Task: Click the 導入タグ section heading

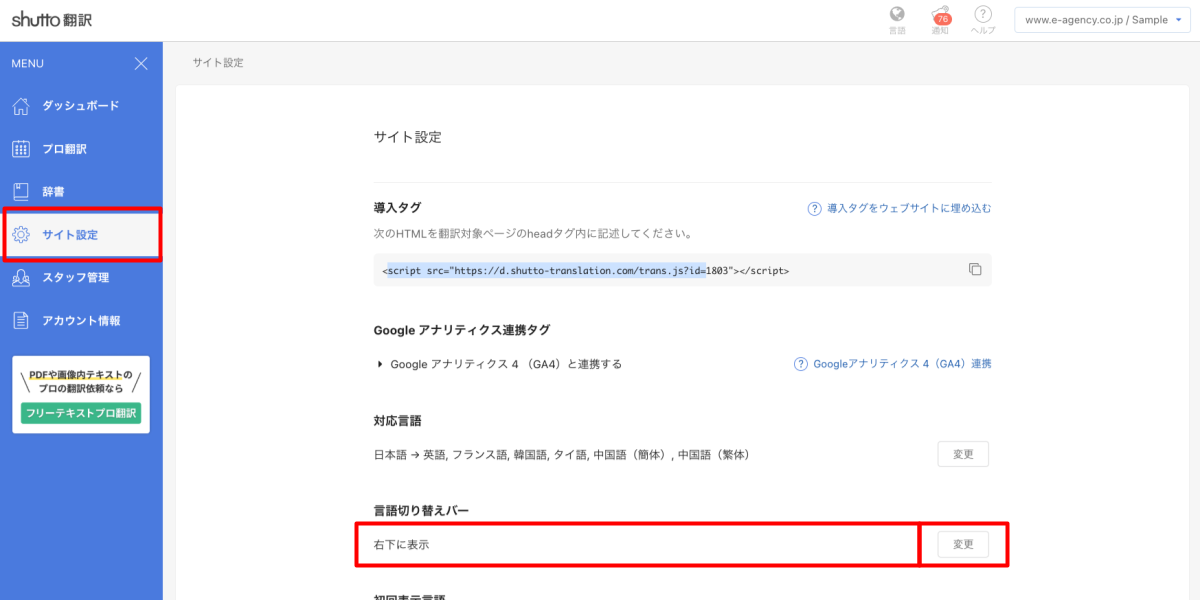Action: click(x=397, y=208)
